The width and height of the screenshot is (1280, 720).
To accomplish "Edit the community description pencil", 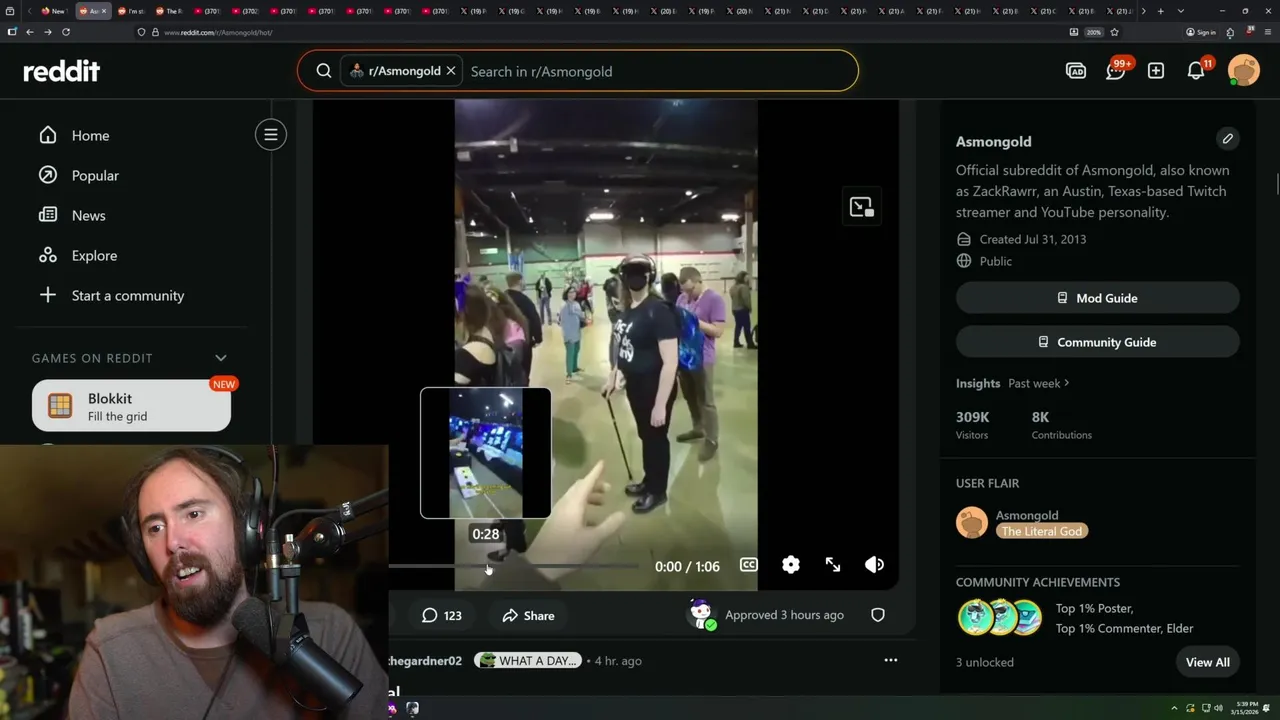I will click(1227, 139).
